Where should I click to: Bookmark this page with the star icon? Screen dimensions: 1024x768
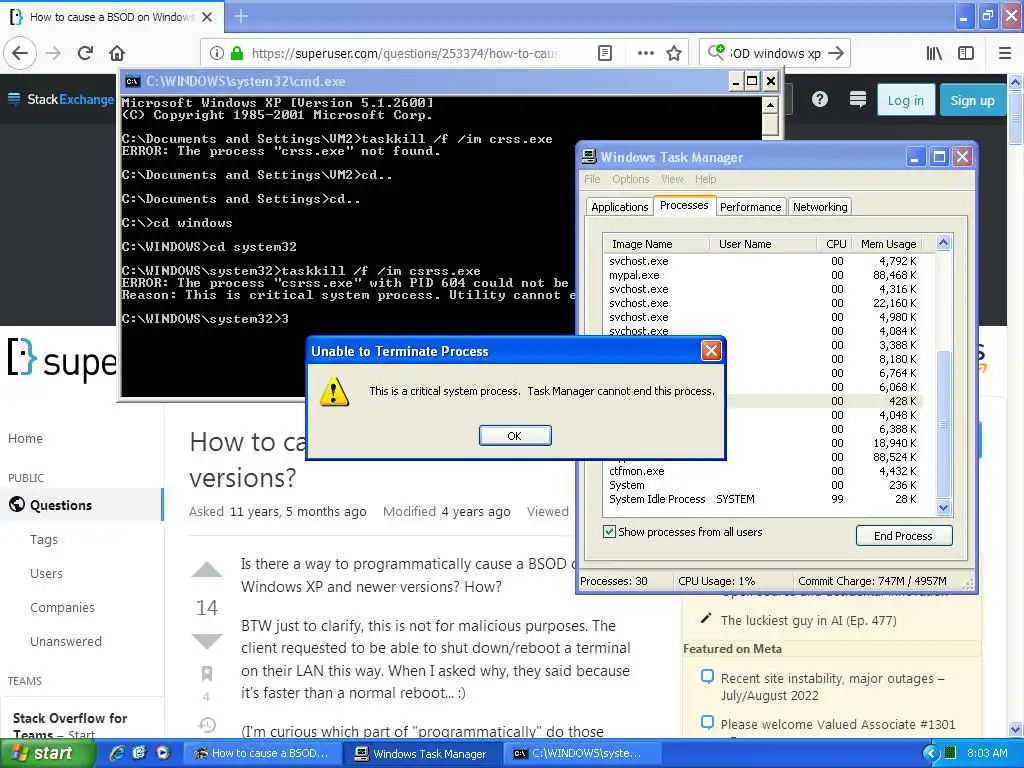click(x=674, y=54)
